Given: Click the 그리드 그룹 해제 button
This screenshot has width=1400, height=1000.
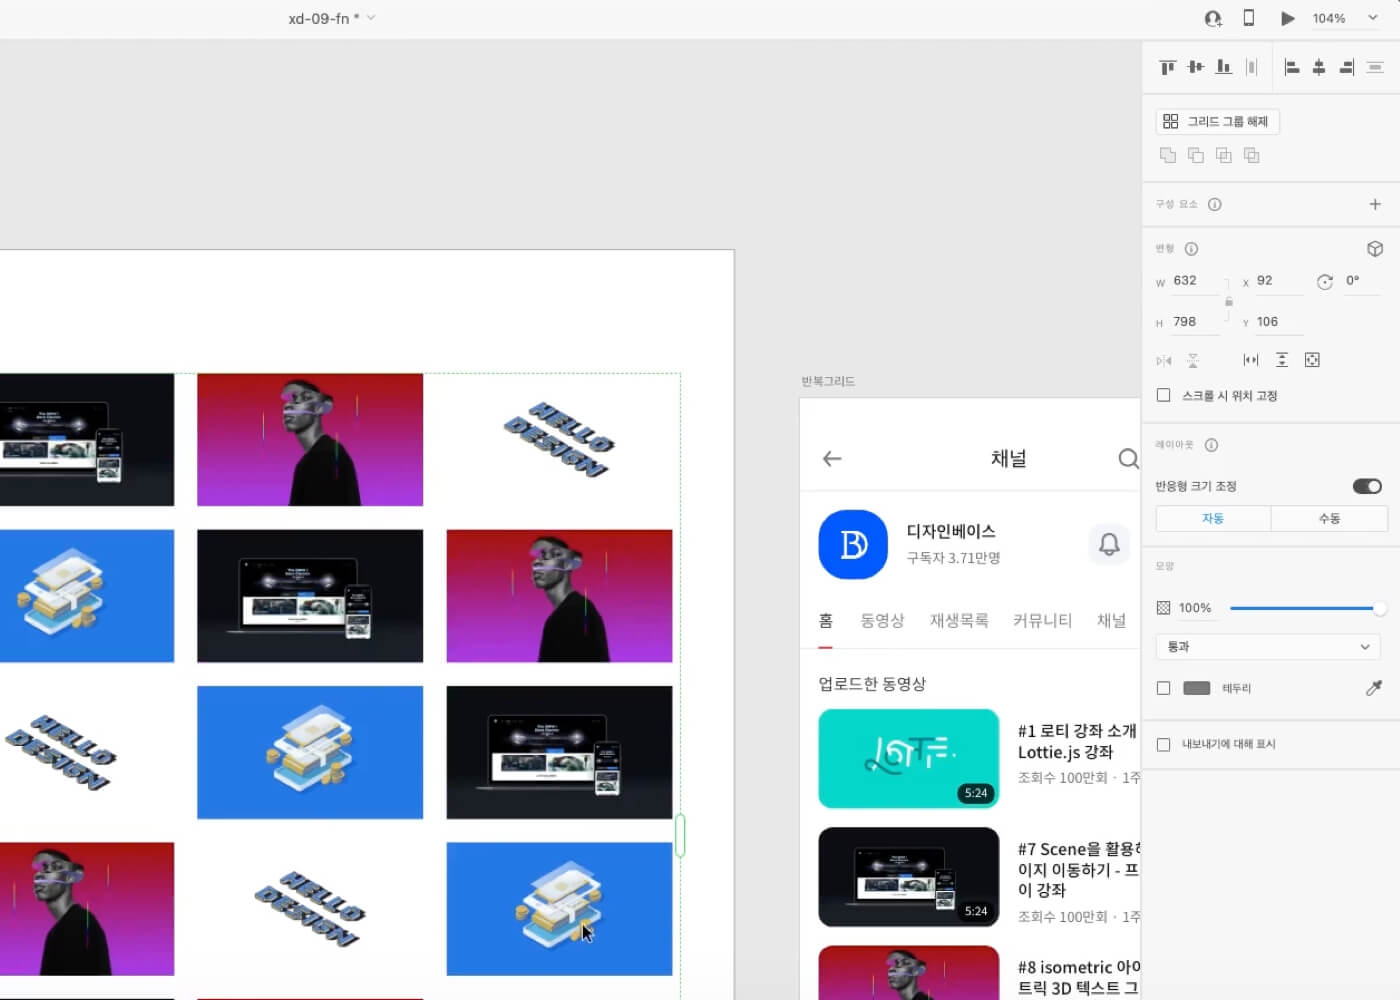Looking at the screenshot, I should (1217, 121).
